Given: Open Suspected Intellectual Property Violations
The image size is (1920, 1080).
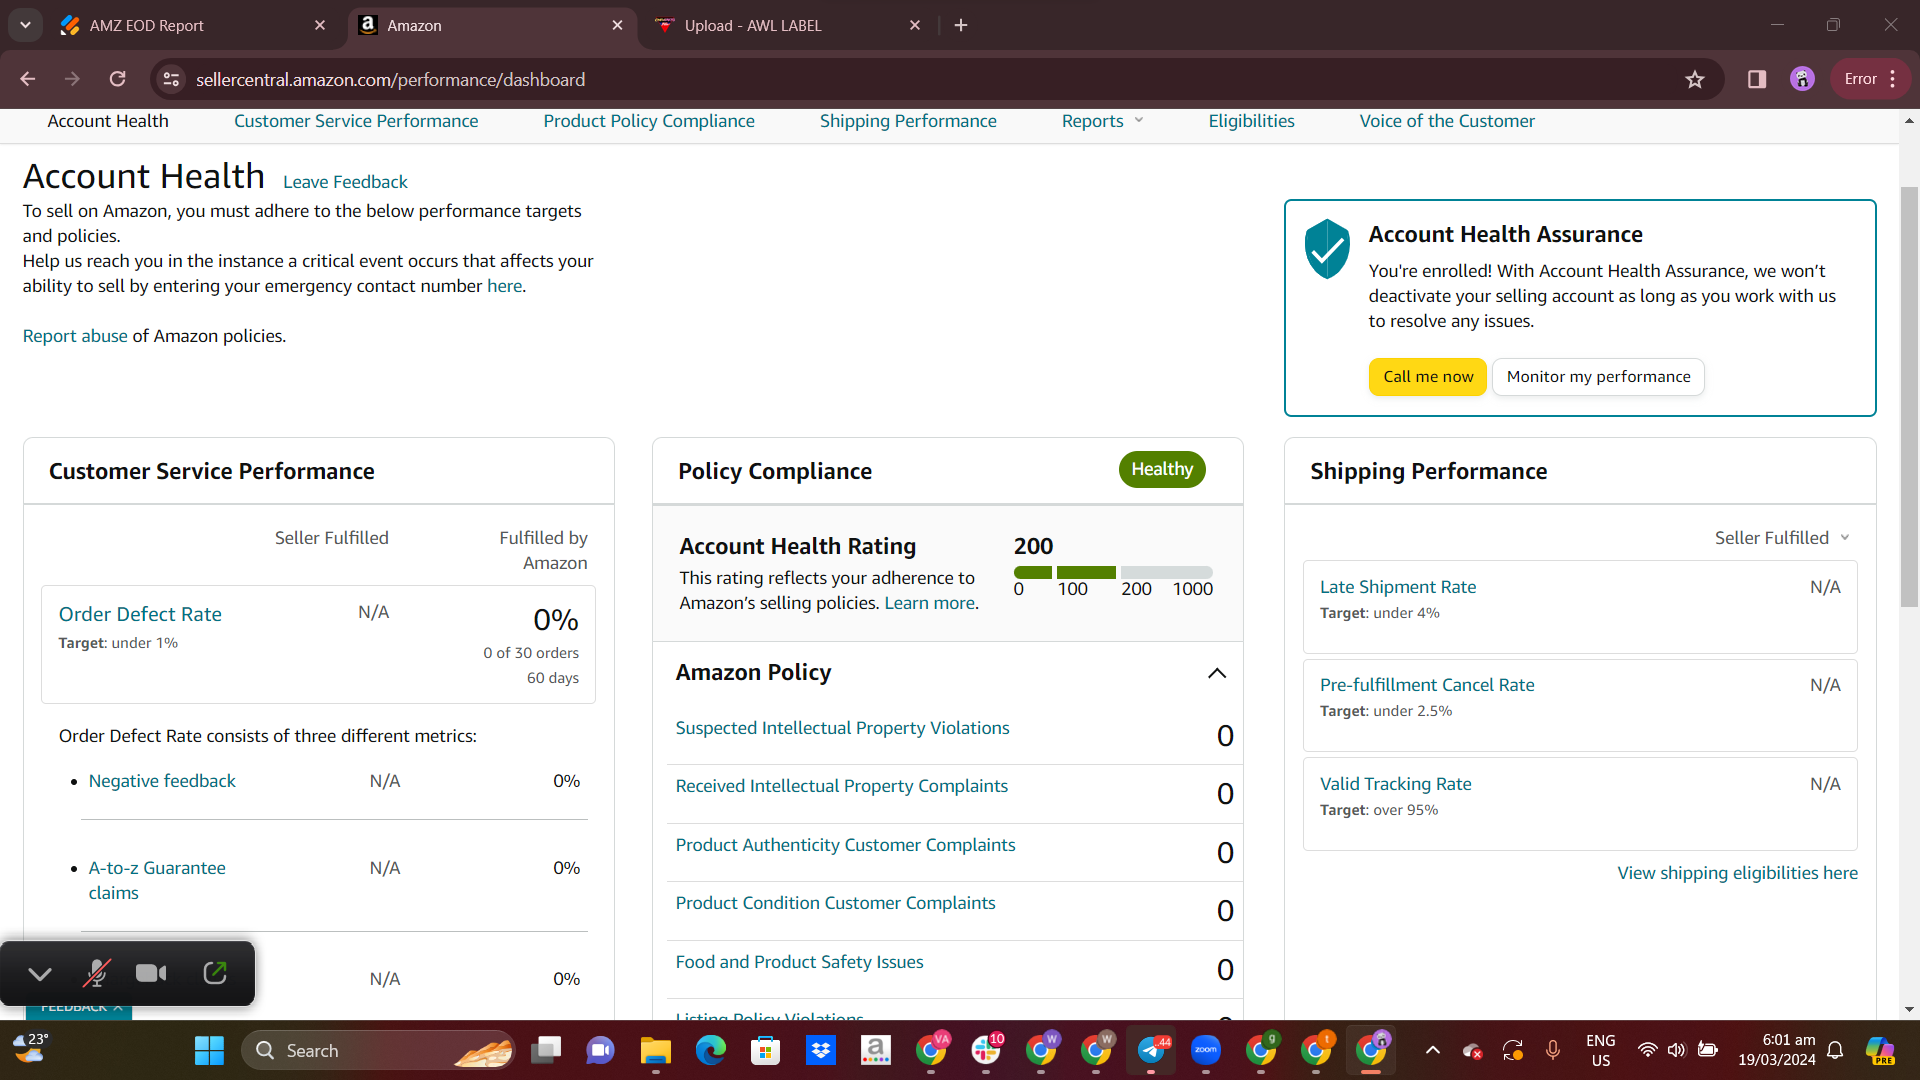Looking at the screenshot, I should coord(842,728).
